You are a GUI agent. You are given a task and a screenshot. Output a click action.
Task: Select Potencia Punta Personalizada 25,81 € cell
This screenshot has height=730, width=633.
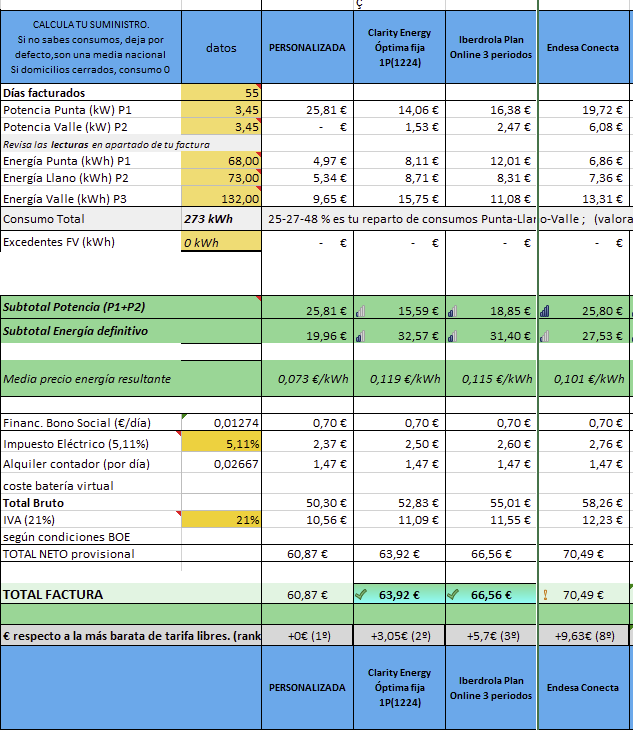point(307,110)
